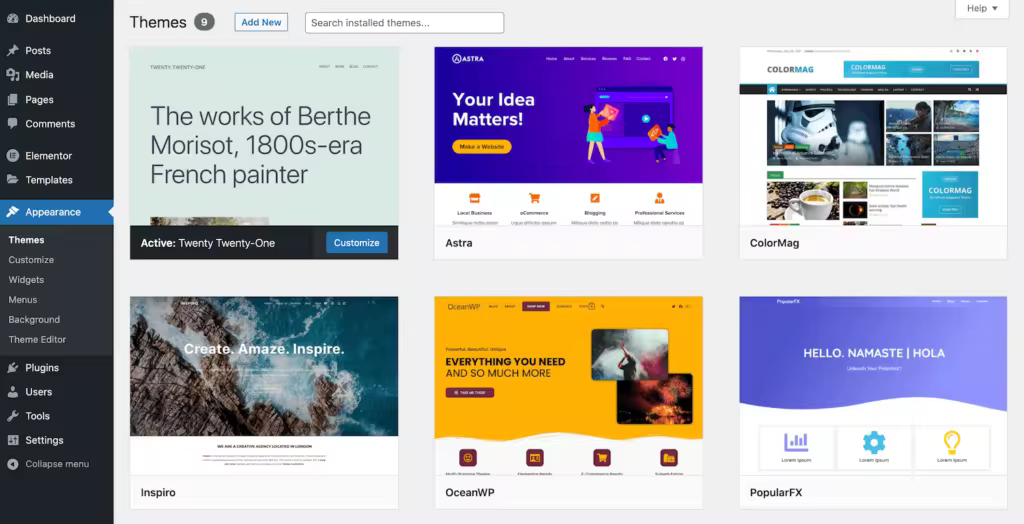Open Comments in sidebar
The width and height of the screenshot is (1024, 524).
(x=57, y=123)
